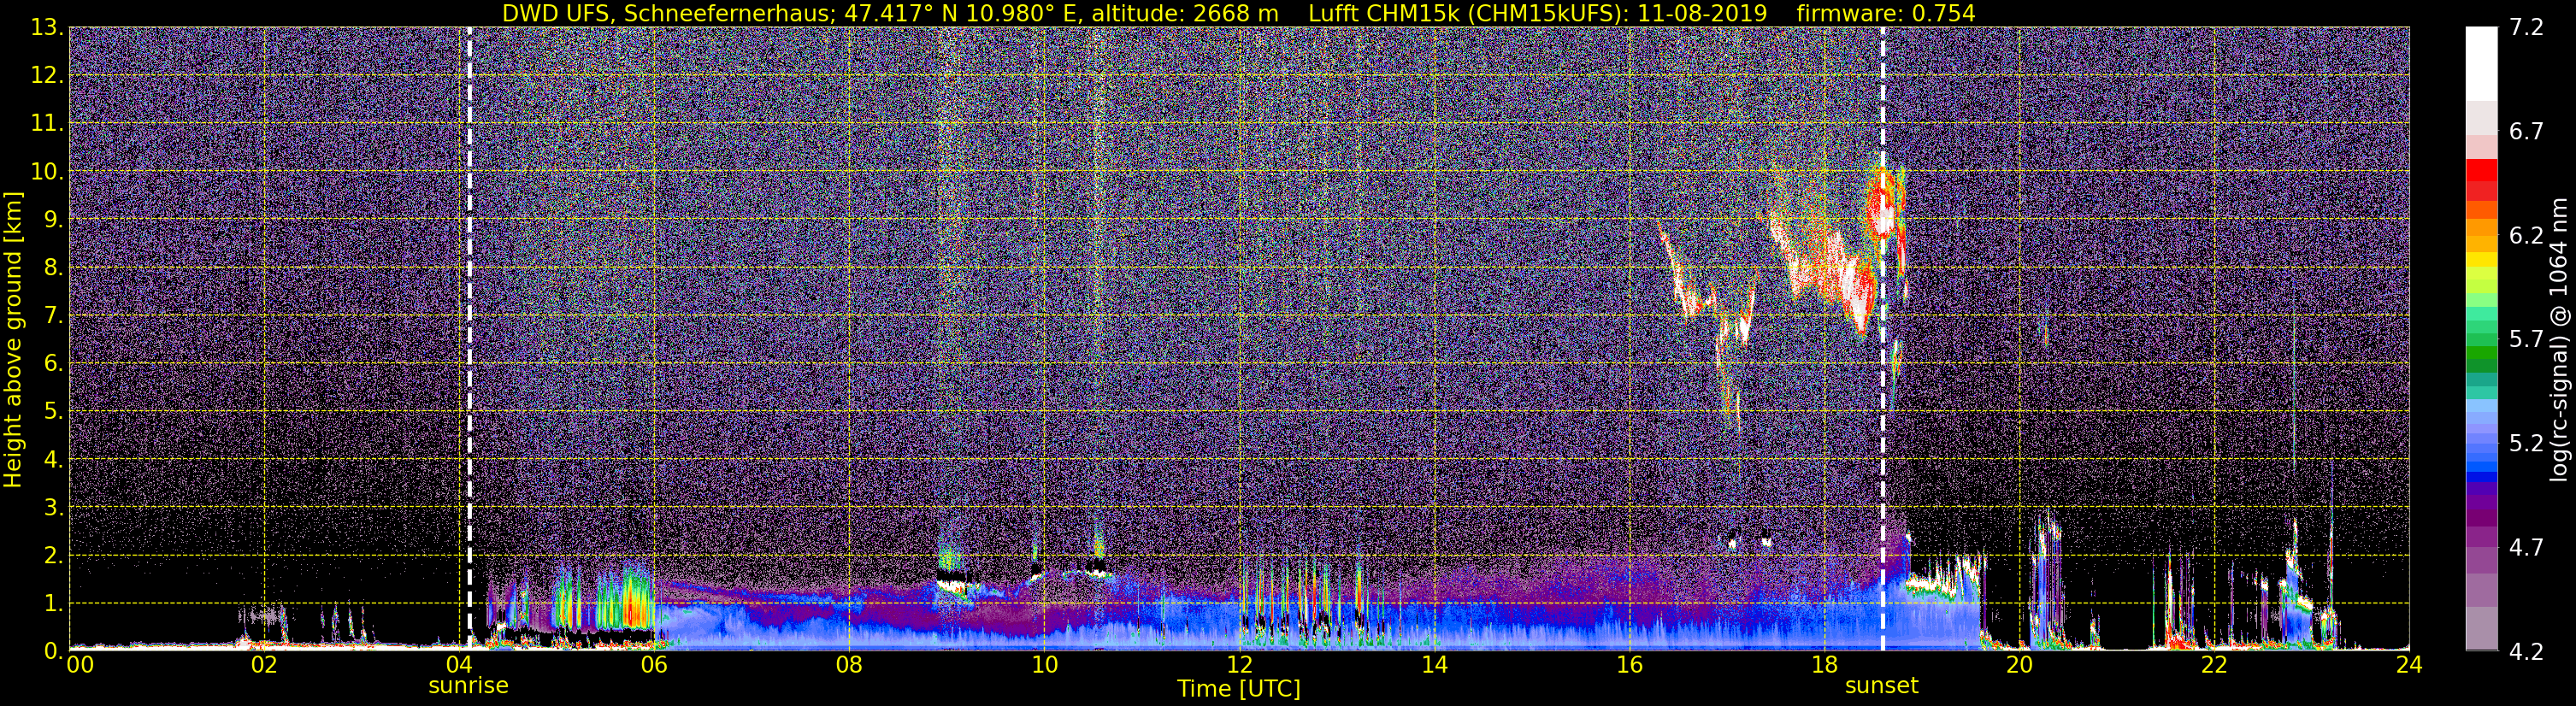Click the height axis tick label '2.'
Image resolution: width=2576 pixels, height=706 pixels.
53,555
